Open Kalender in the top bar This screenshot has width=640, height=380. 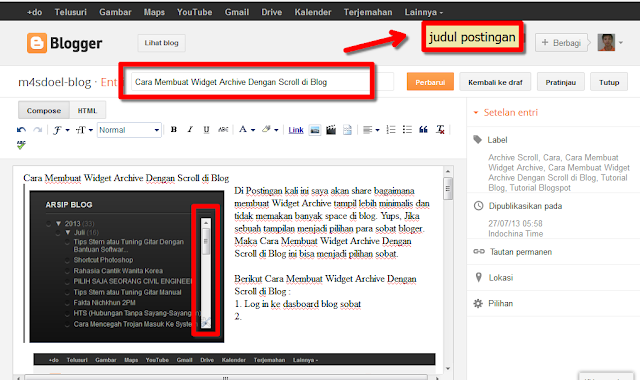click(313, 12)
